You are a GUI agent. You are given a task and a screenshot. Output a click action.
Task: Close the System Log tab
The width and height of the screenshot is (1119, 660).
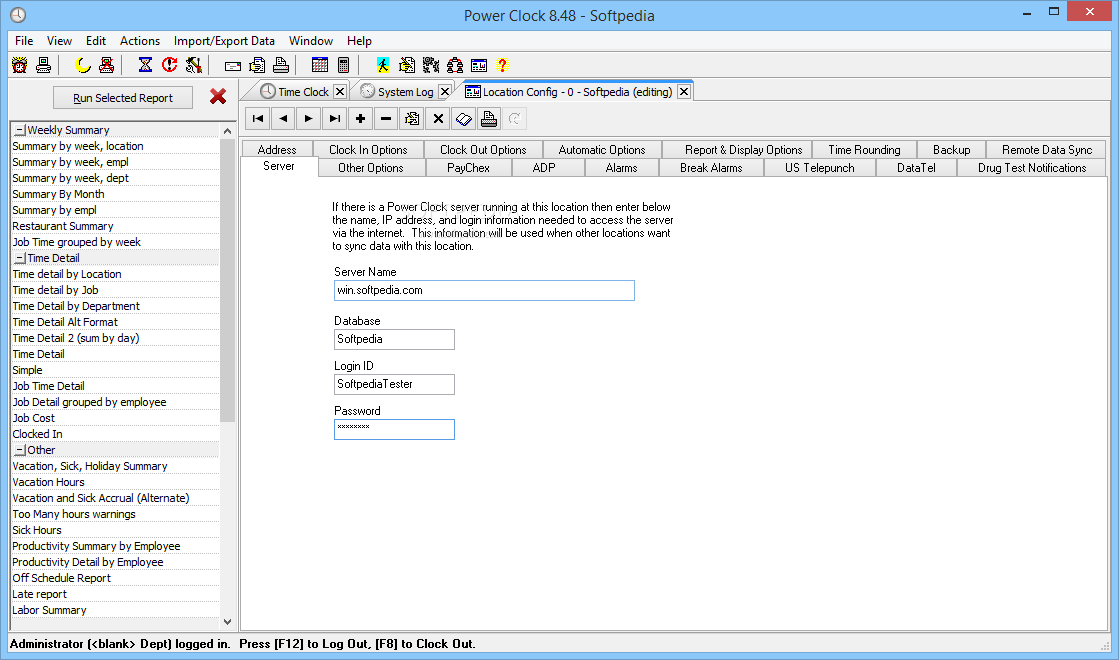click(445, 91)
